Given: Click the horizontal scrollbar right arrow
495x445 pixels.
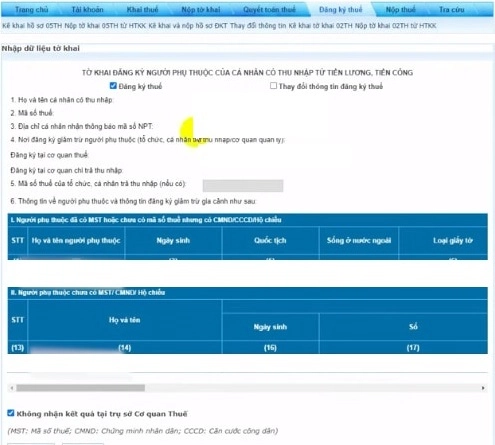Looking at the screenshot, I should click(483, 388).
